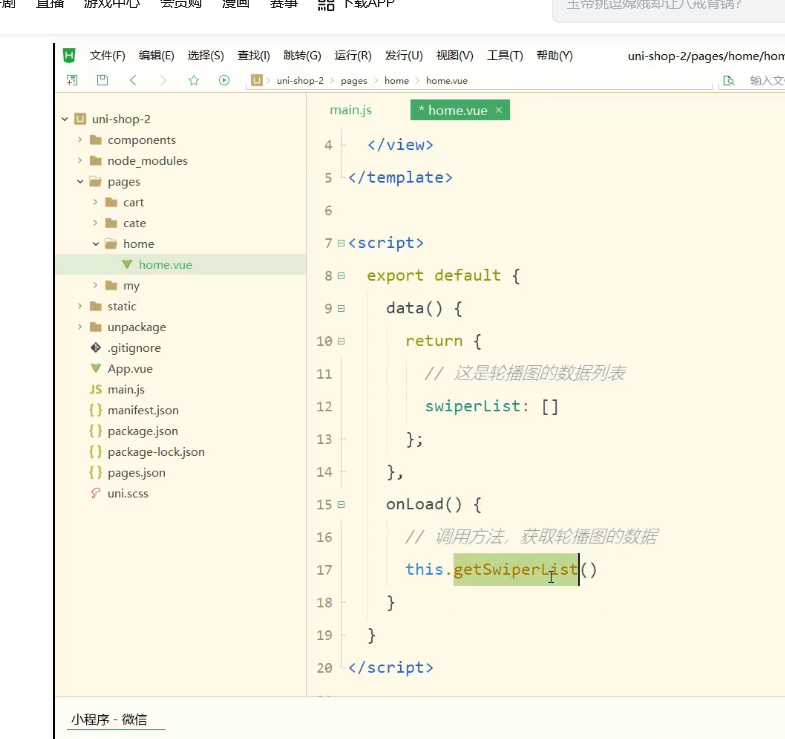
Task: Click the file search icon beside the input
Action: [728, 80]
